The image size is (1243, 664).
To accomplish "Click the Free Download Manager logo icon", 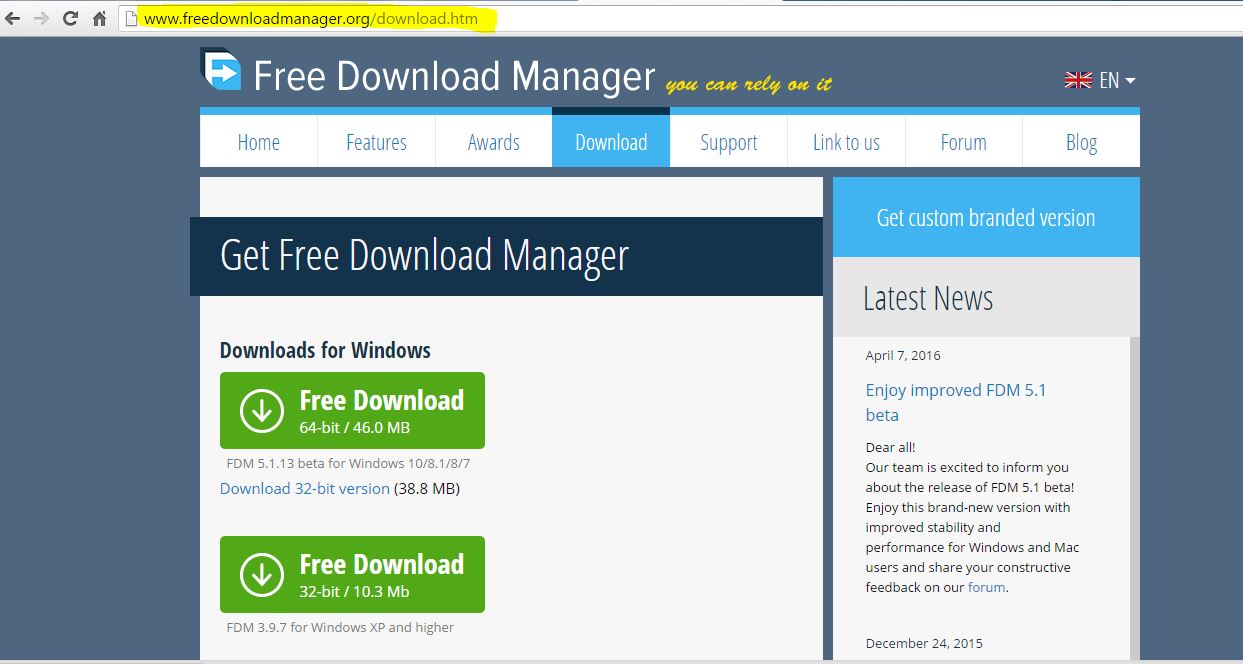I will tap(221, 69).
